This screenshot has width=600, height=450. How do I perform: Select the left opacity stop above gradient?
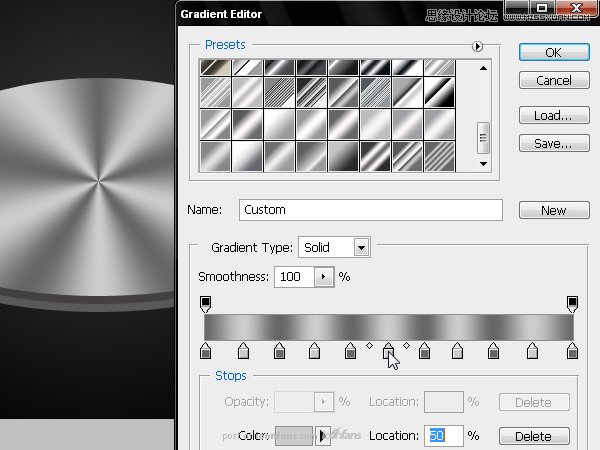point(206,303)
